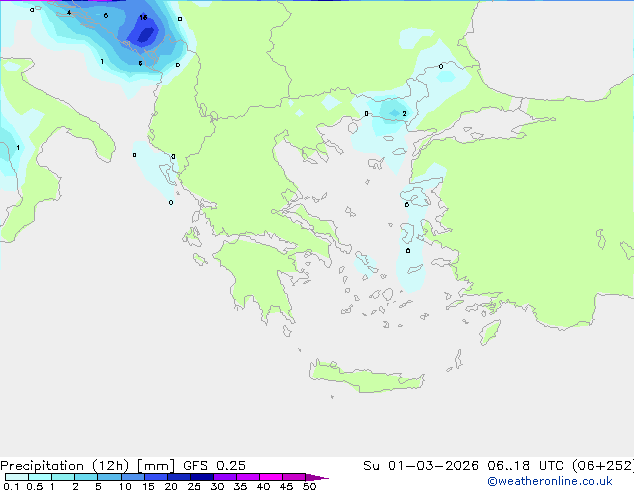
Task: Click the 'Su 01-03-2026' date text
Action: click(x=421, y=466)
